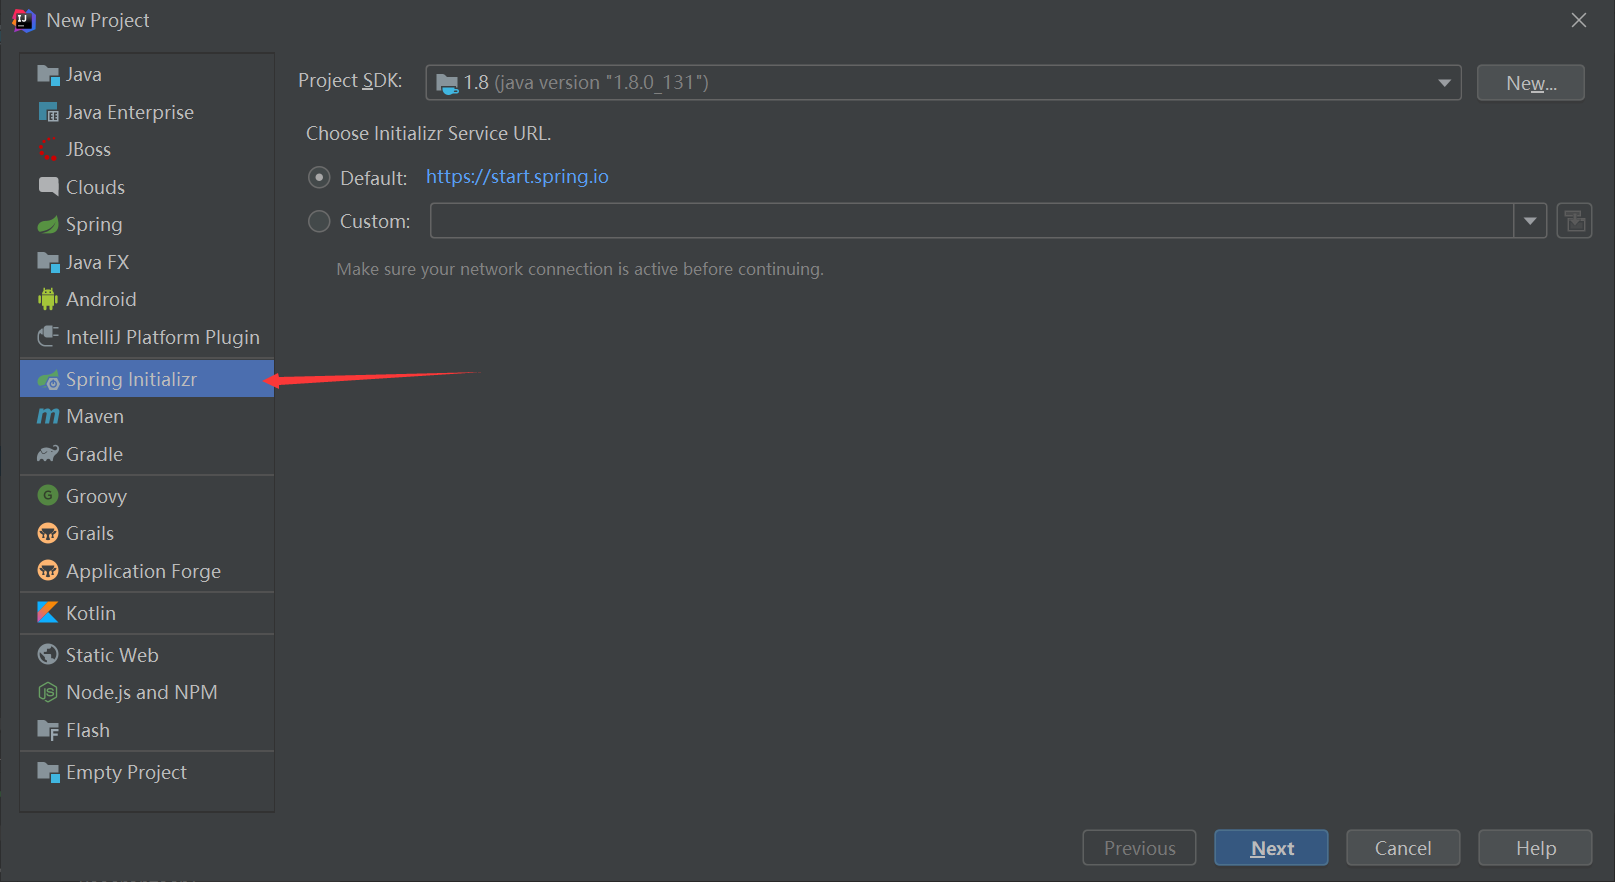Screen dimensions: 1615x882
Task: Click the Node.js hexagon icon
Action: (48, 692)
